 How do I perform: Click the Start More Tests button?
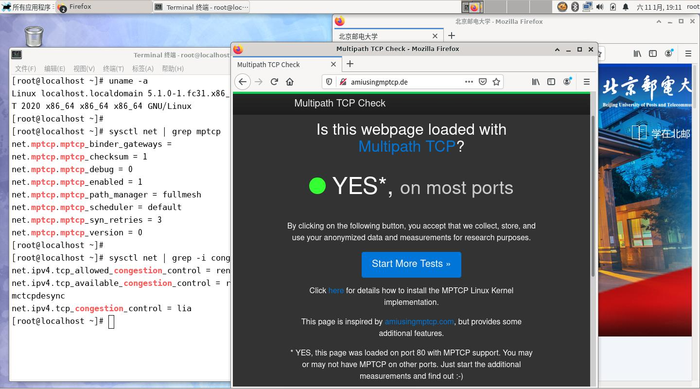click(x=411, y=264)
